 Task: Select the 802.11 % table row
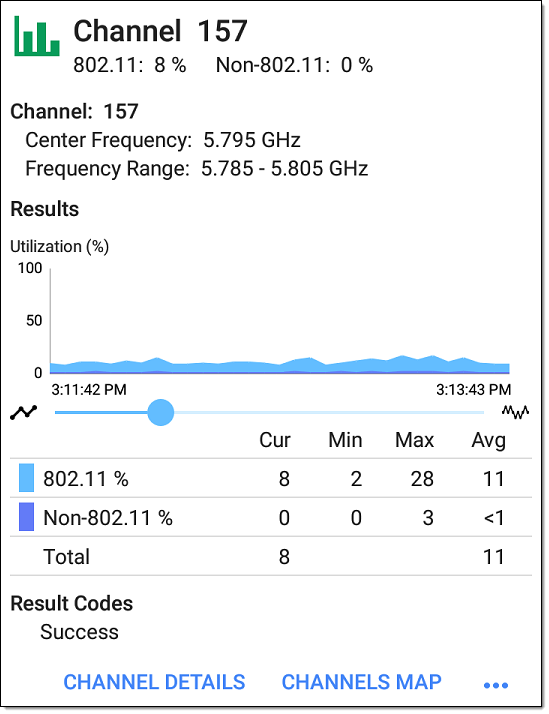(x=271, y=478)
